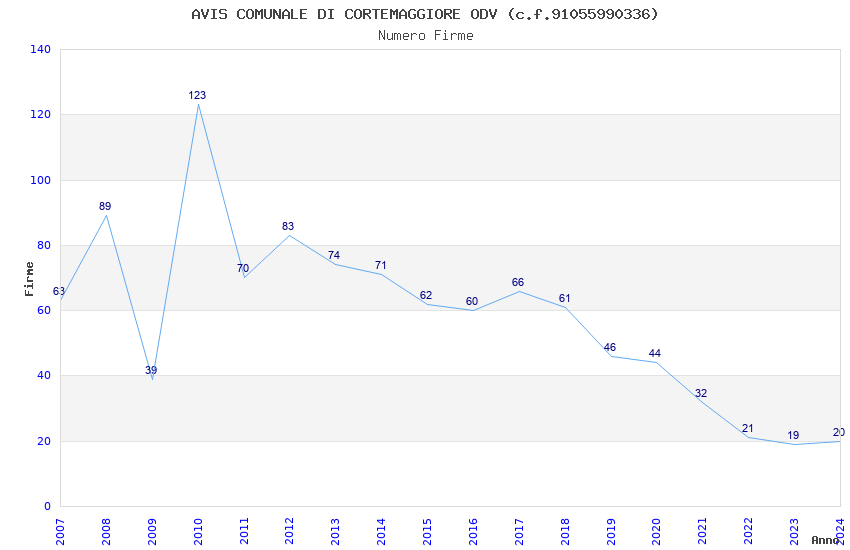The width and height of the screenshot is (850, 550).
Task: Click the data label 89 for 2008
Action: pyautogui.click(x=105, y=206)
